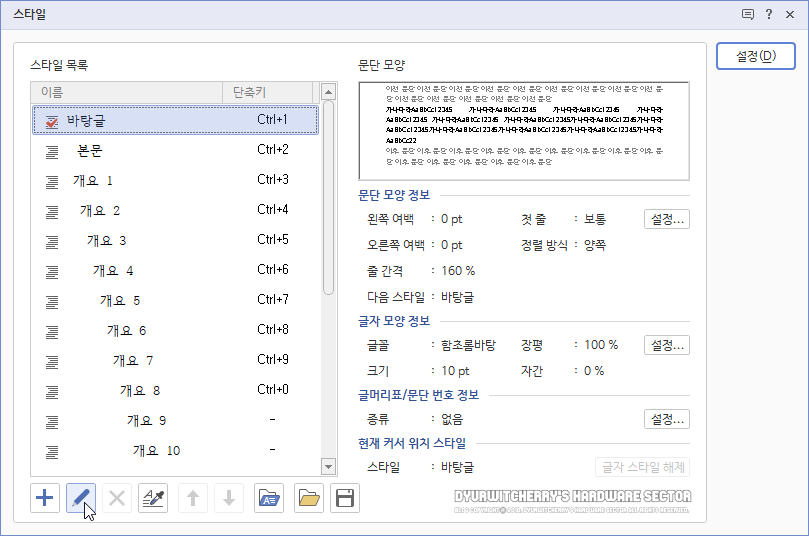The image size is (809, 536).
Task: Click the paragraph icon beside 개요 1
Action: pos(52,181)
